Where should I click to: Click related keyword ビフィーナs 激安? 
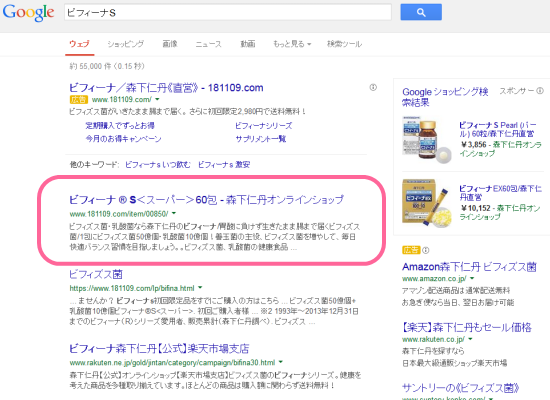(224, 165)
